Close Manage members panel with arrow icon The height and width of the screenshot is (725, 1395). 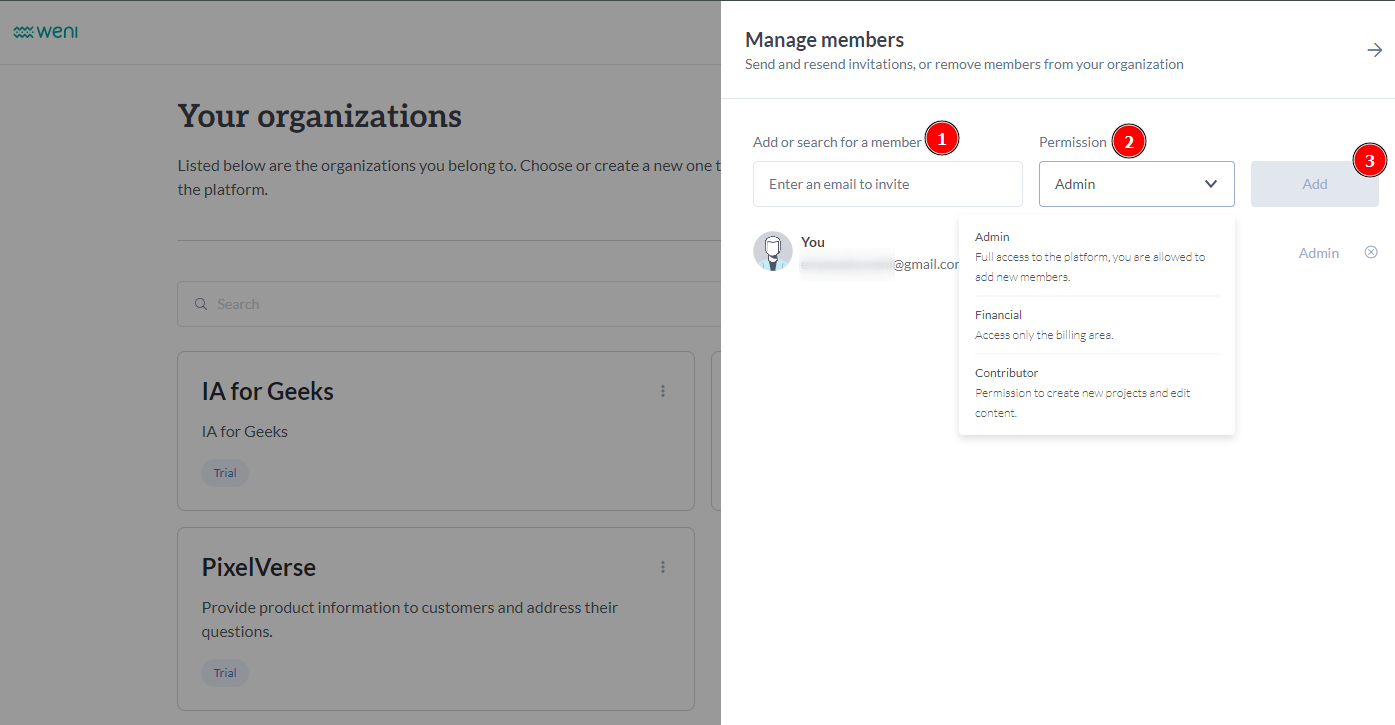point(1375,50)
